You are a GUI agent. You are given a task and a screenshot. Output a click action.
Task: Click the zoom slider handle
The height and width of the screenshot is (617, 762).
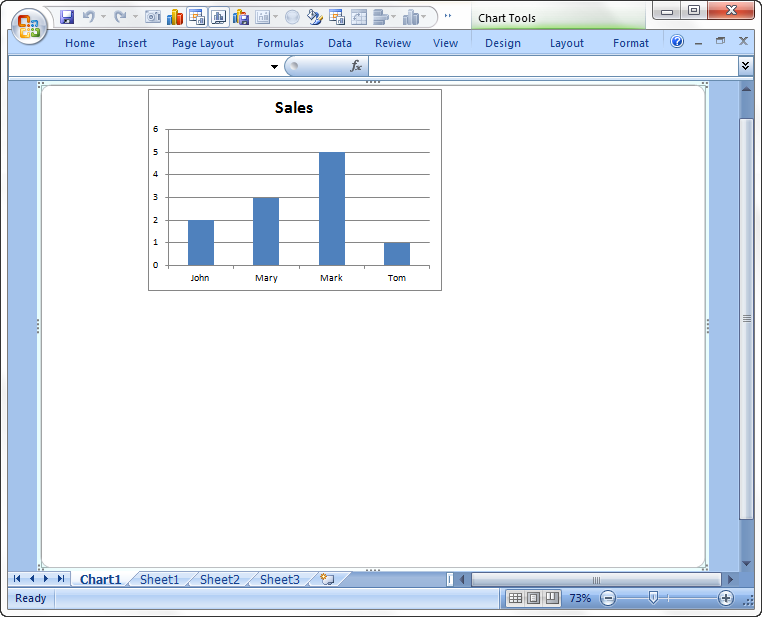coord(653,598)
